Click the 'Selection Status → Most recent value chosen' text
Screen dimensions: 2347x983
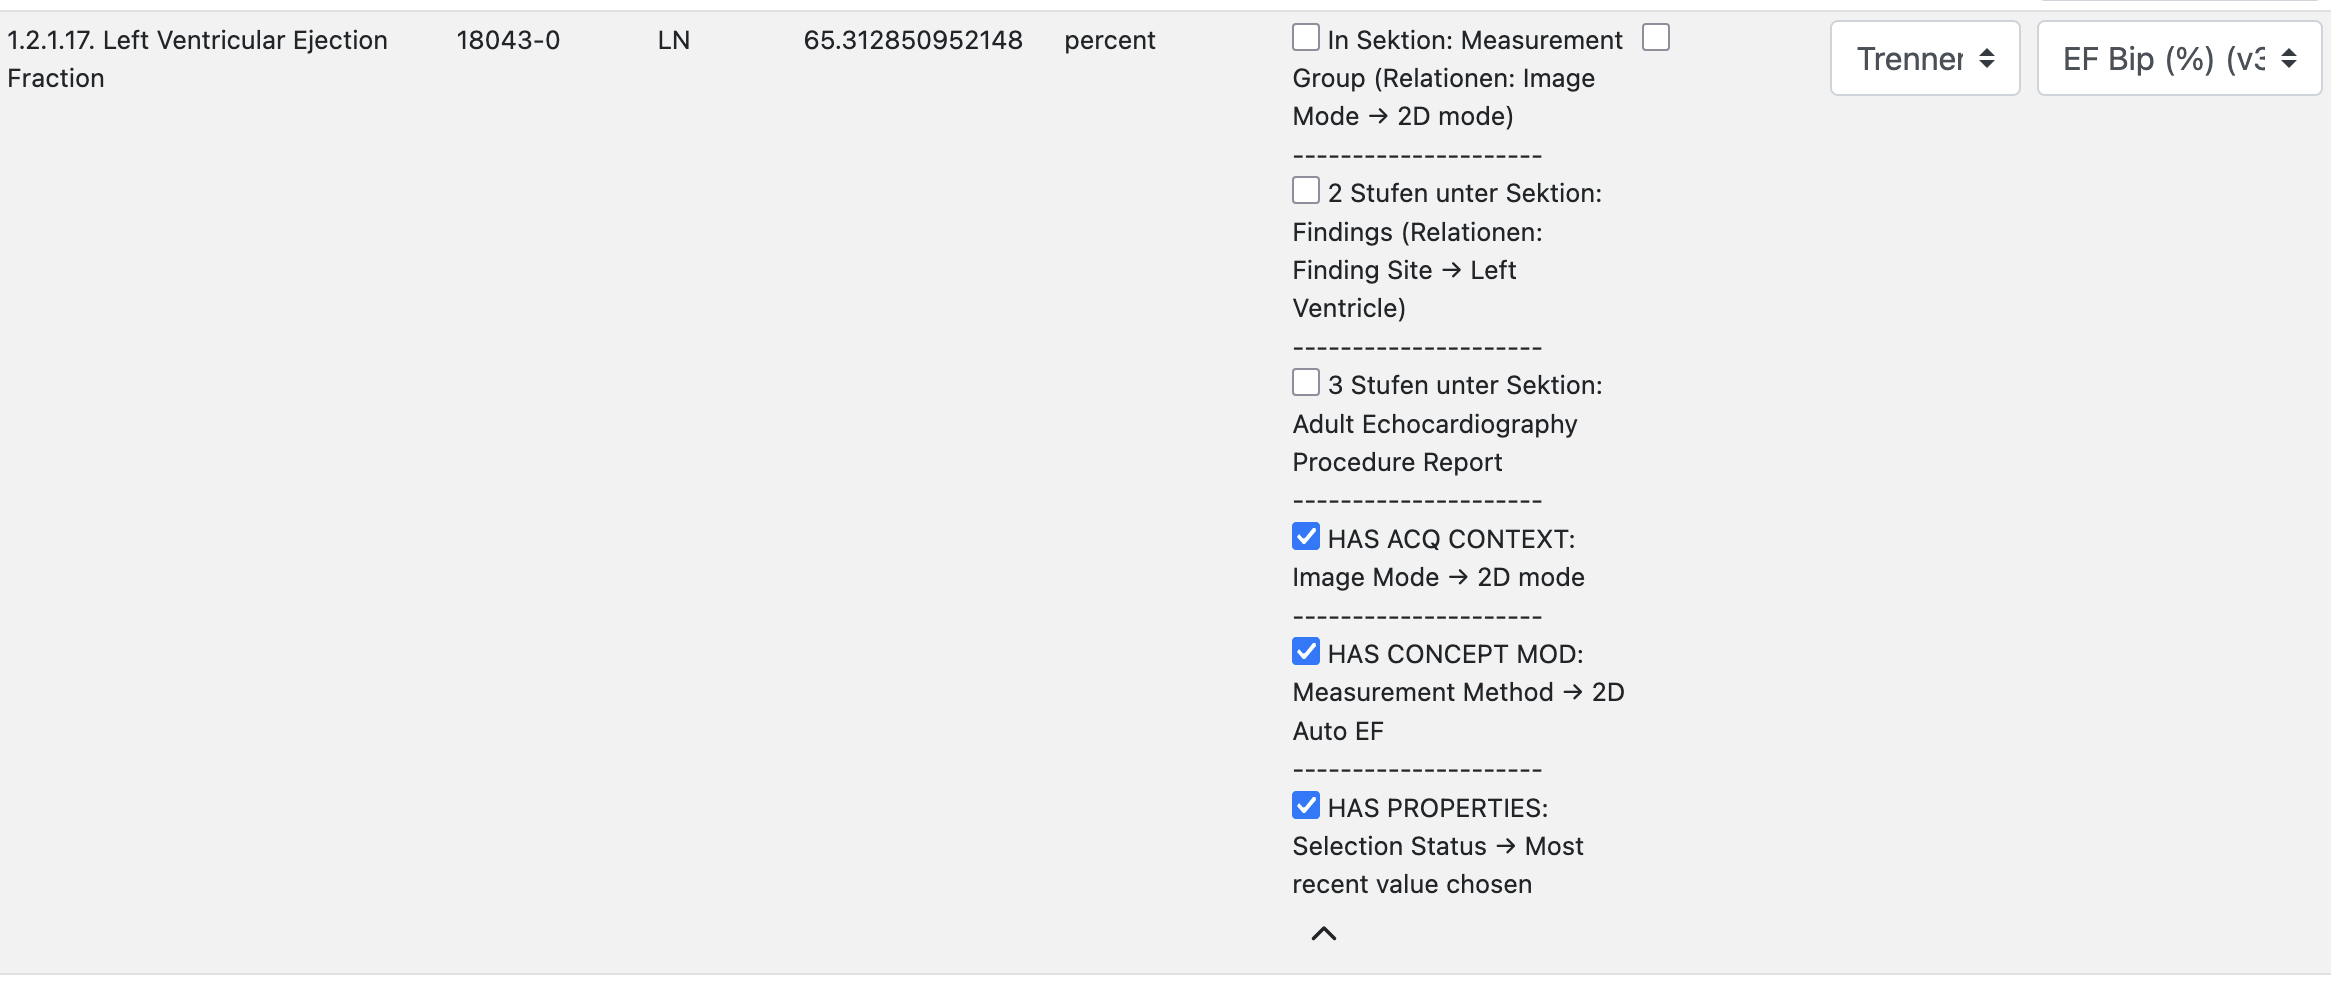tap(1438, 865)
